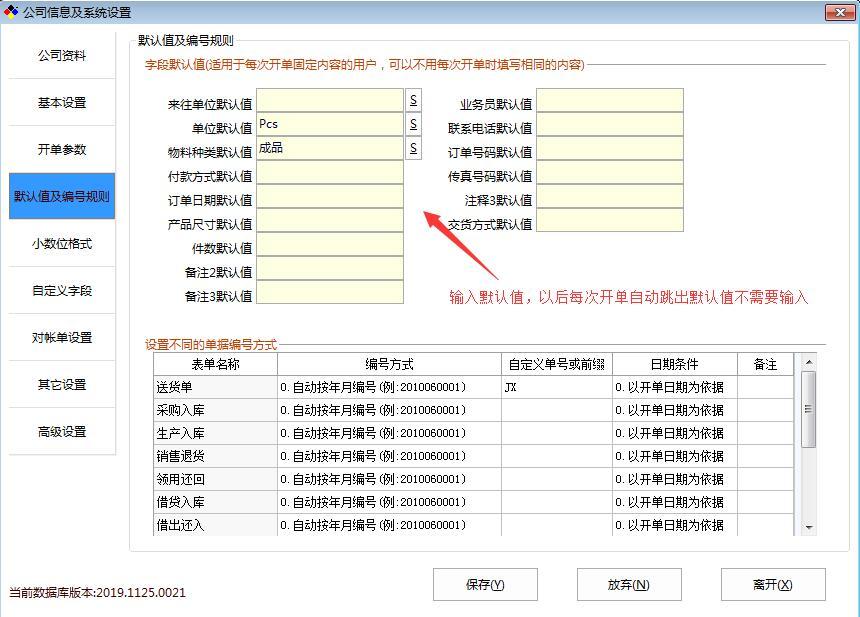The image size is (860, 617).
Task: Open the 其它设置 tab
Action: point(62,384)
